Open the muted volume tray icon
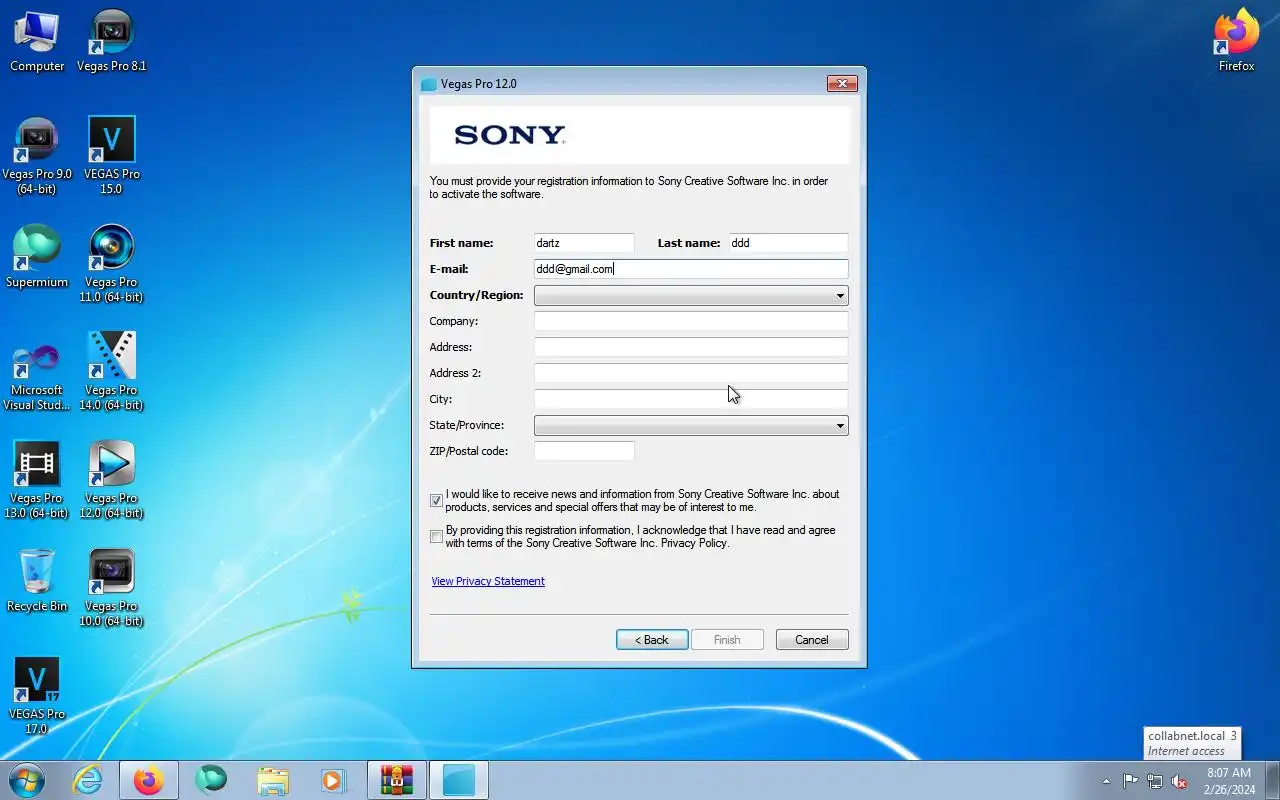Viewport: 1280px width, 800px height. [1180, 781]
